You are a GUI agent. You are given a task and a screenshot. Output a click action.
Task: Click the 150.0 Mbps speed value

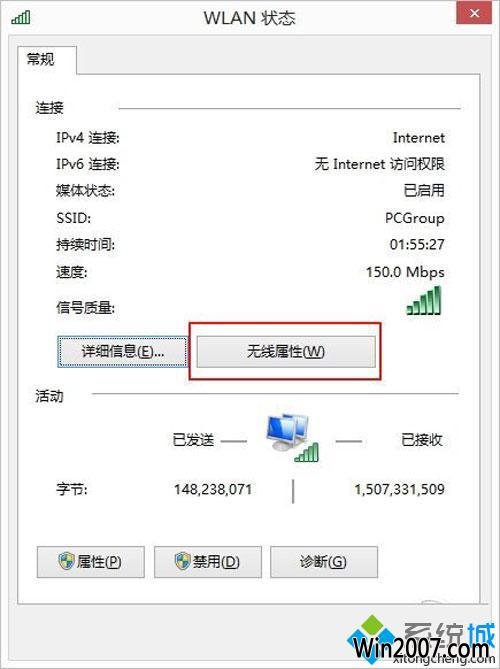pos(405,272)
